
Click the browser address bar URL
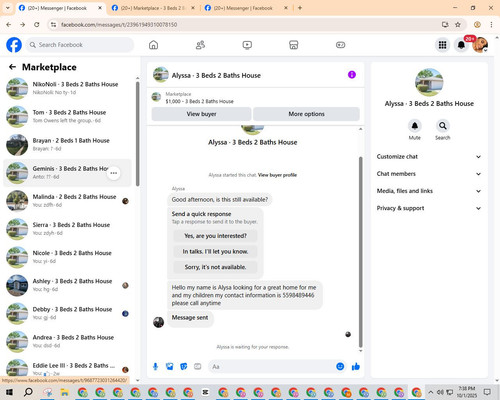tap(119, 25)
